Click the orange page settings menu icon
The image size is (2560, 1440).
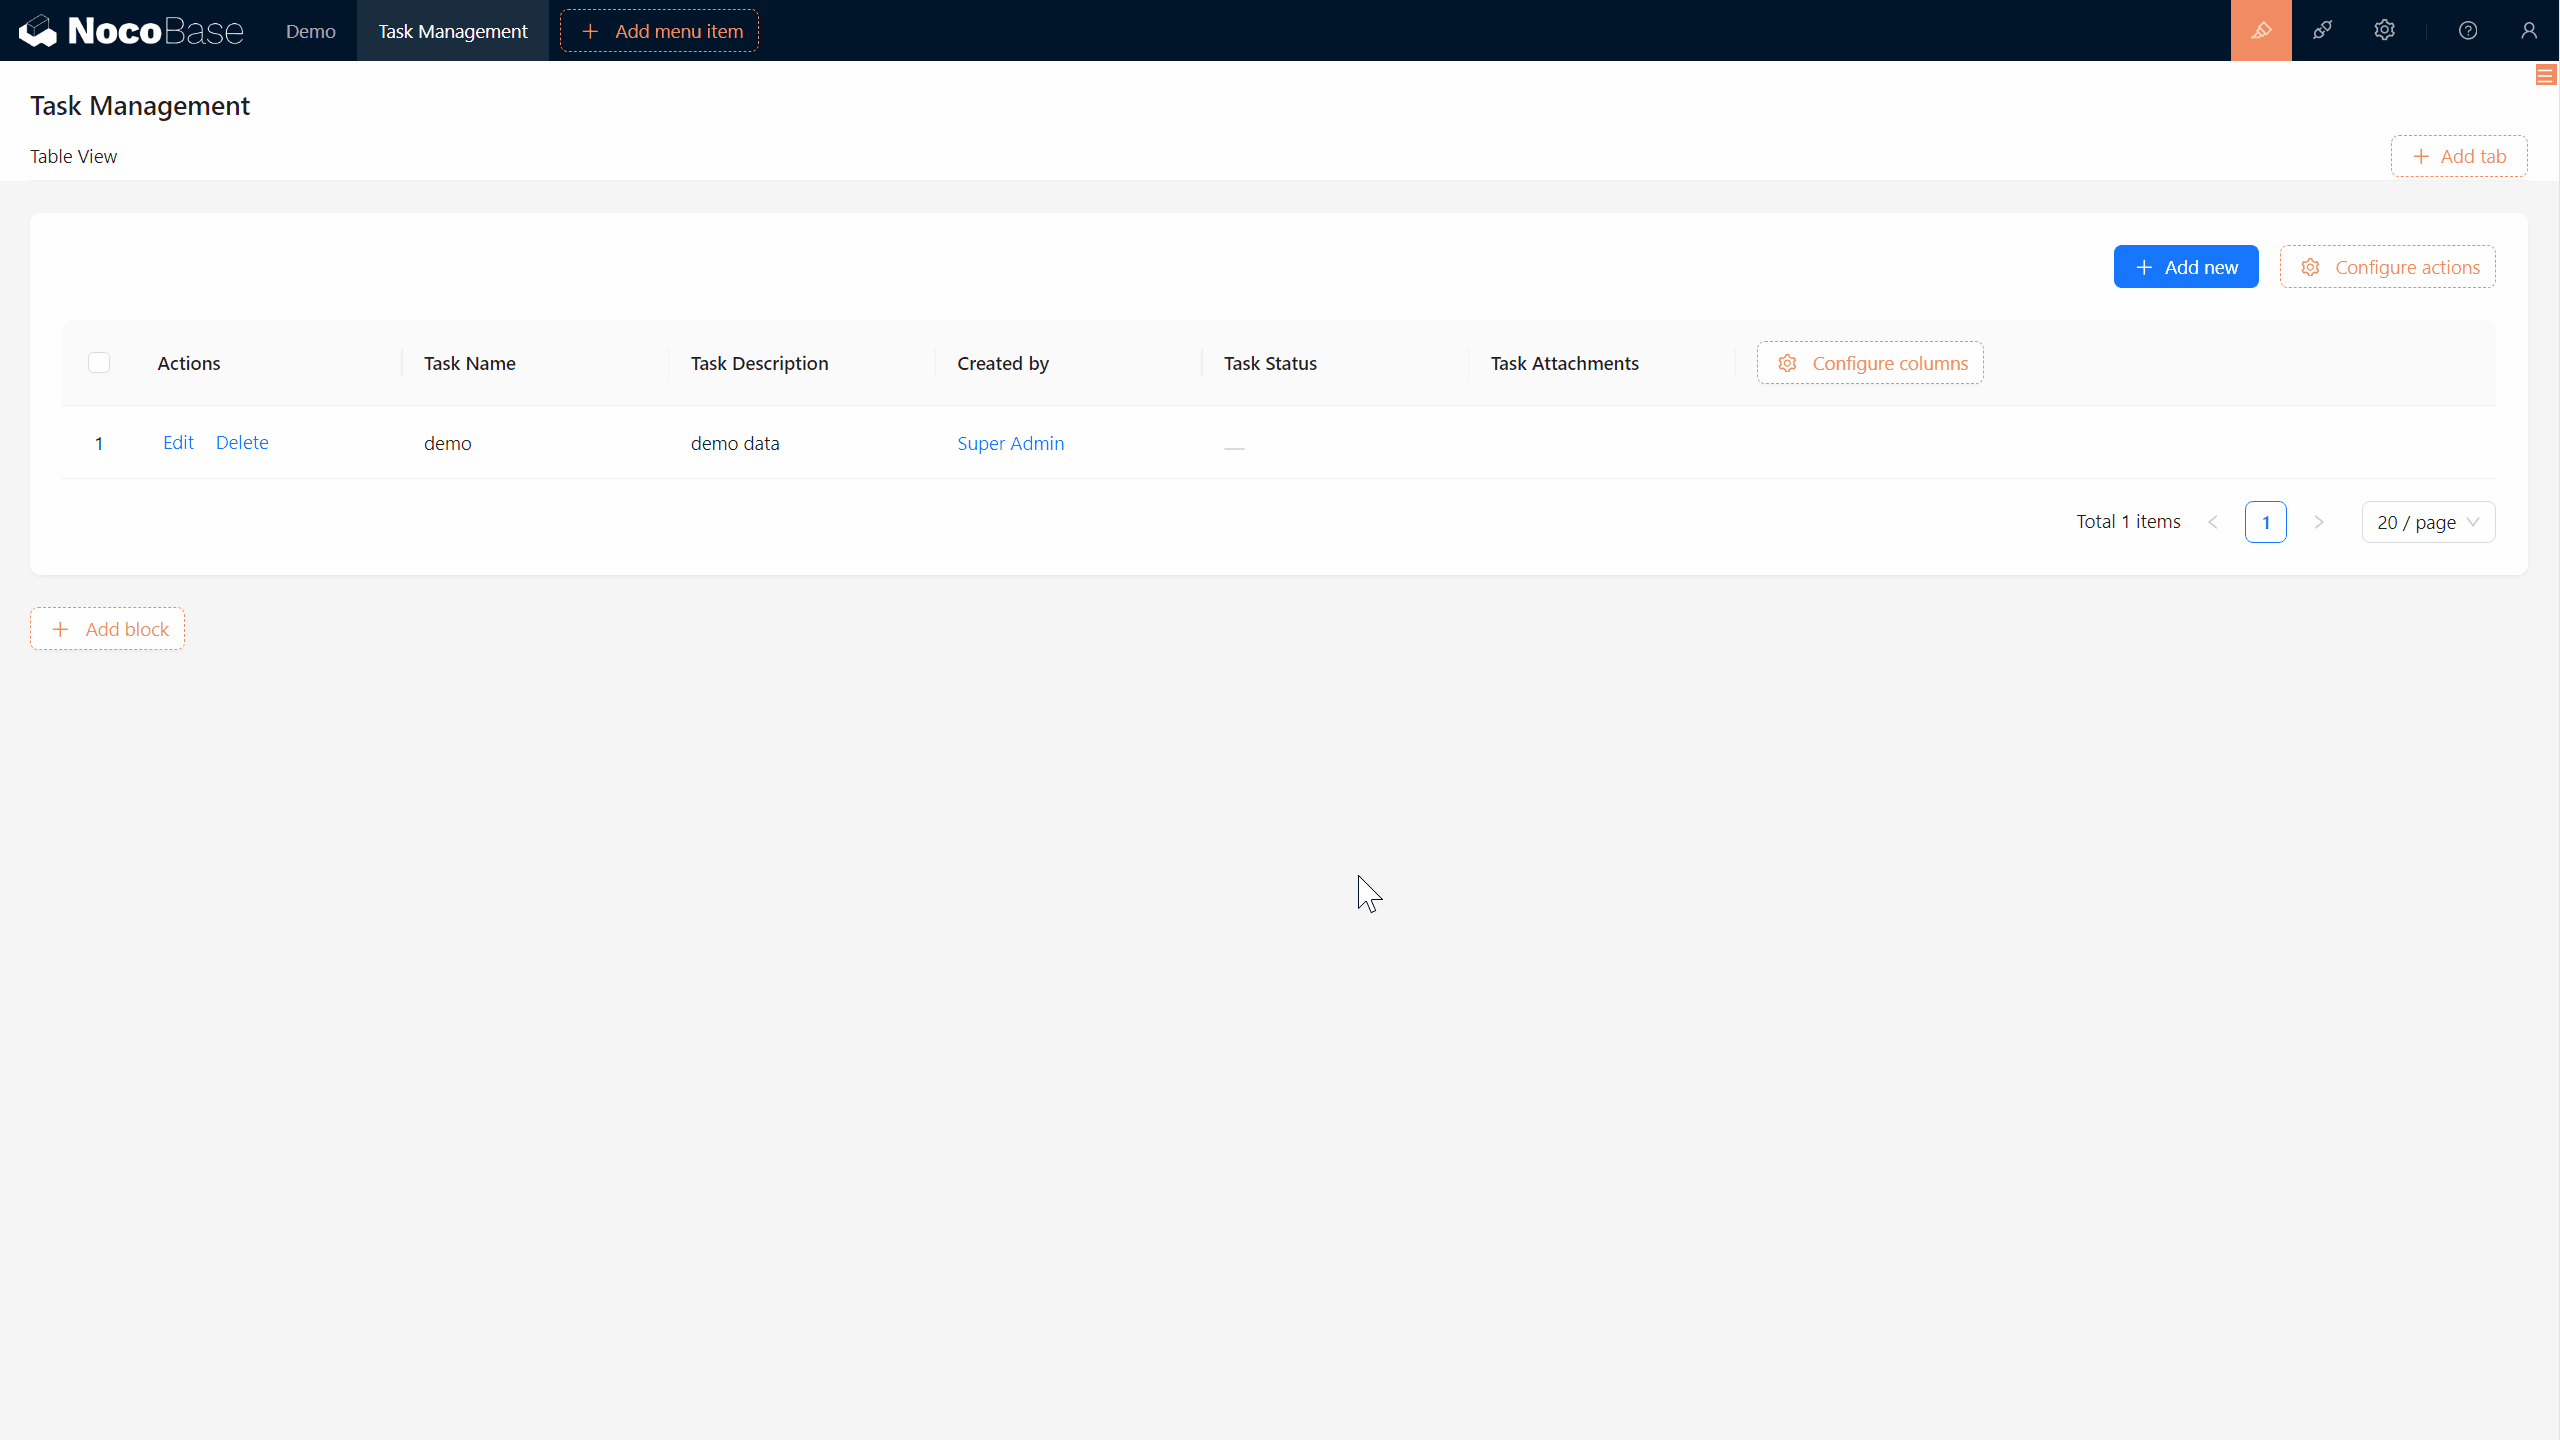2545,76
